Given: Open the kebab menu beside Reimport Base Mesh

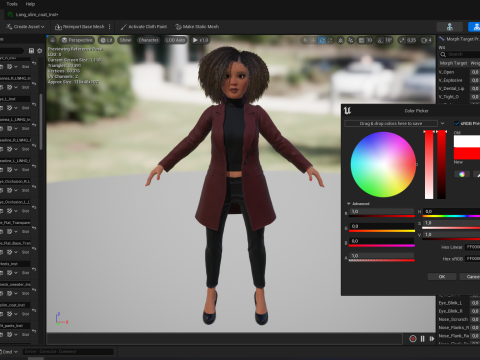Looking at the screenshot, I should (110, 27).
